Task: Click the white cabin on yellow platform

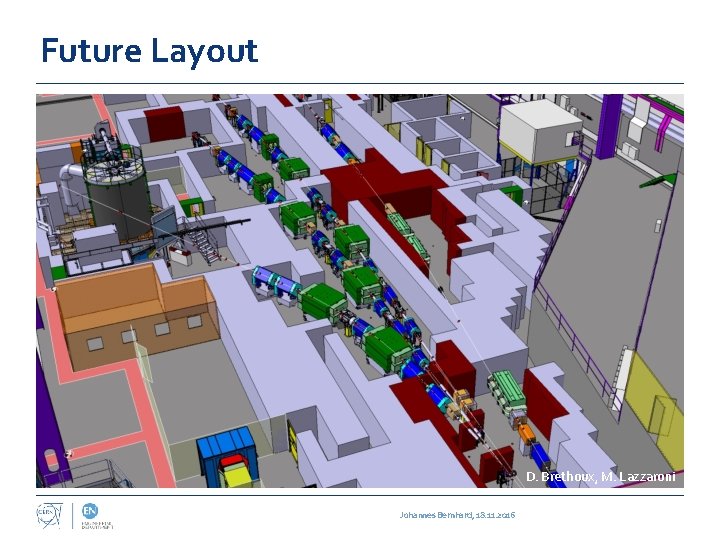Action: 540,132
